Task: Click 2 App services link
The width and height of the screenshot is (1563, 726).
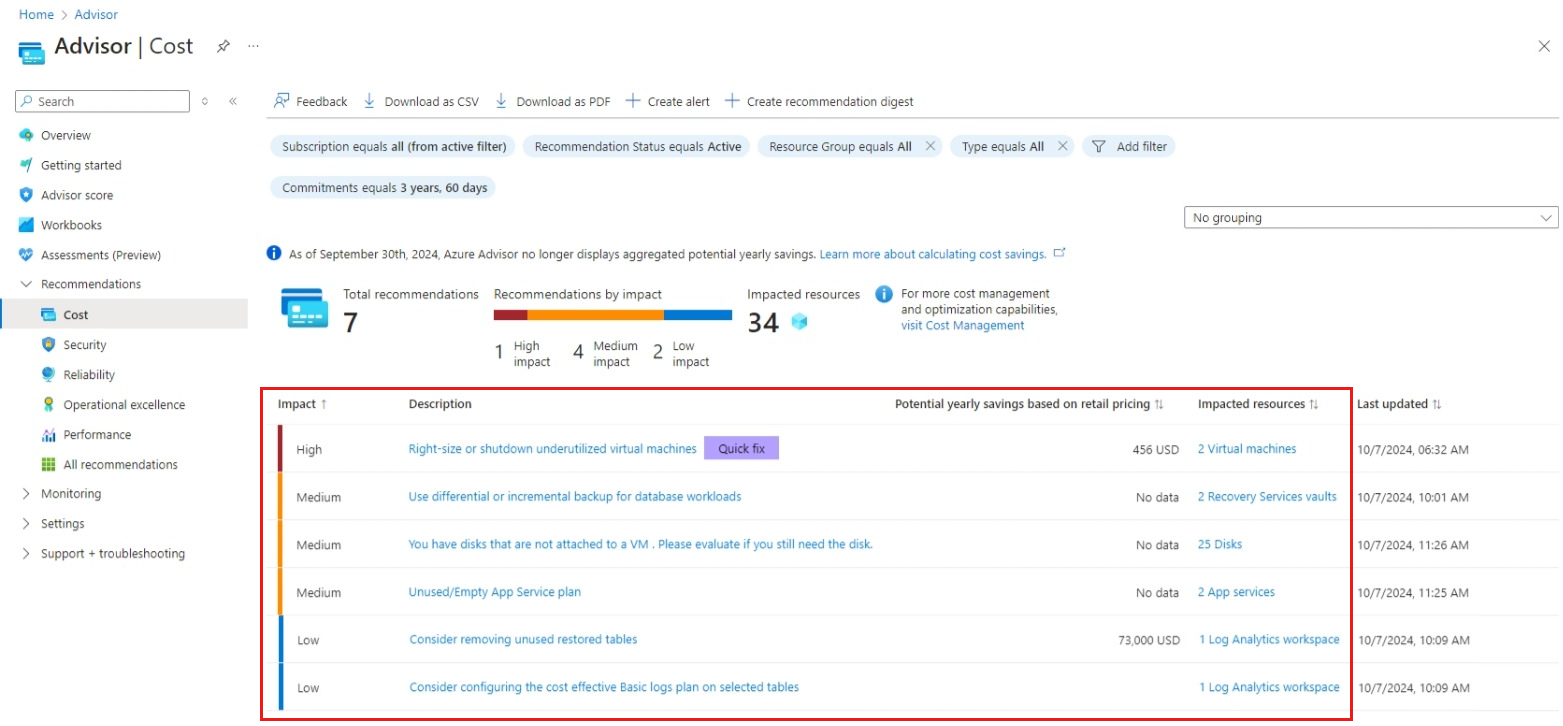Action: (1236, 592)
